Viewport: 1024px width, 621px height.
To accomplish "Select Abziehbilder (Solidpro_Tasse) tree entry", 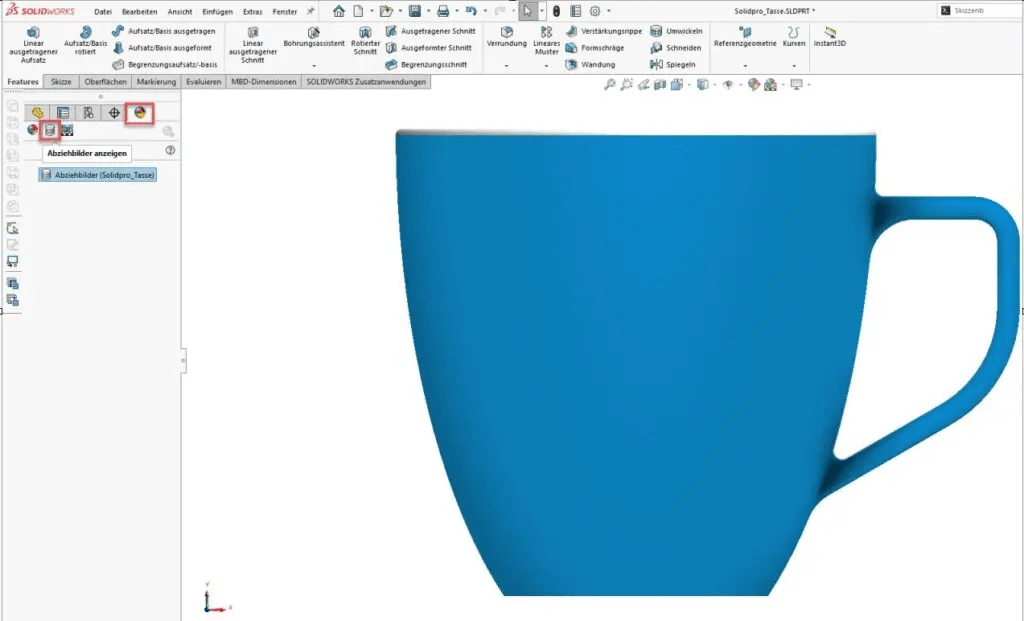I will click(x=98, y=175).
